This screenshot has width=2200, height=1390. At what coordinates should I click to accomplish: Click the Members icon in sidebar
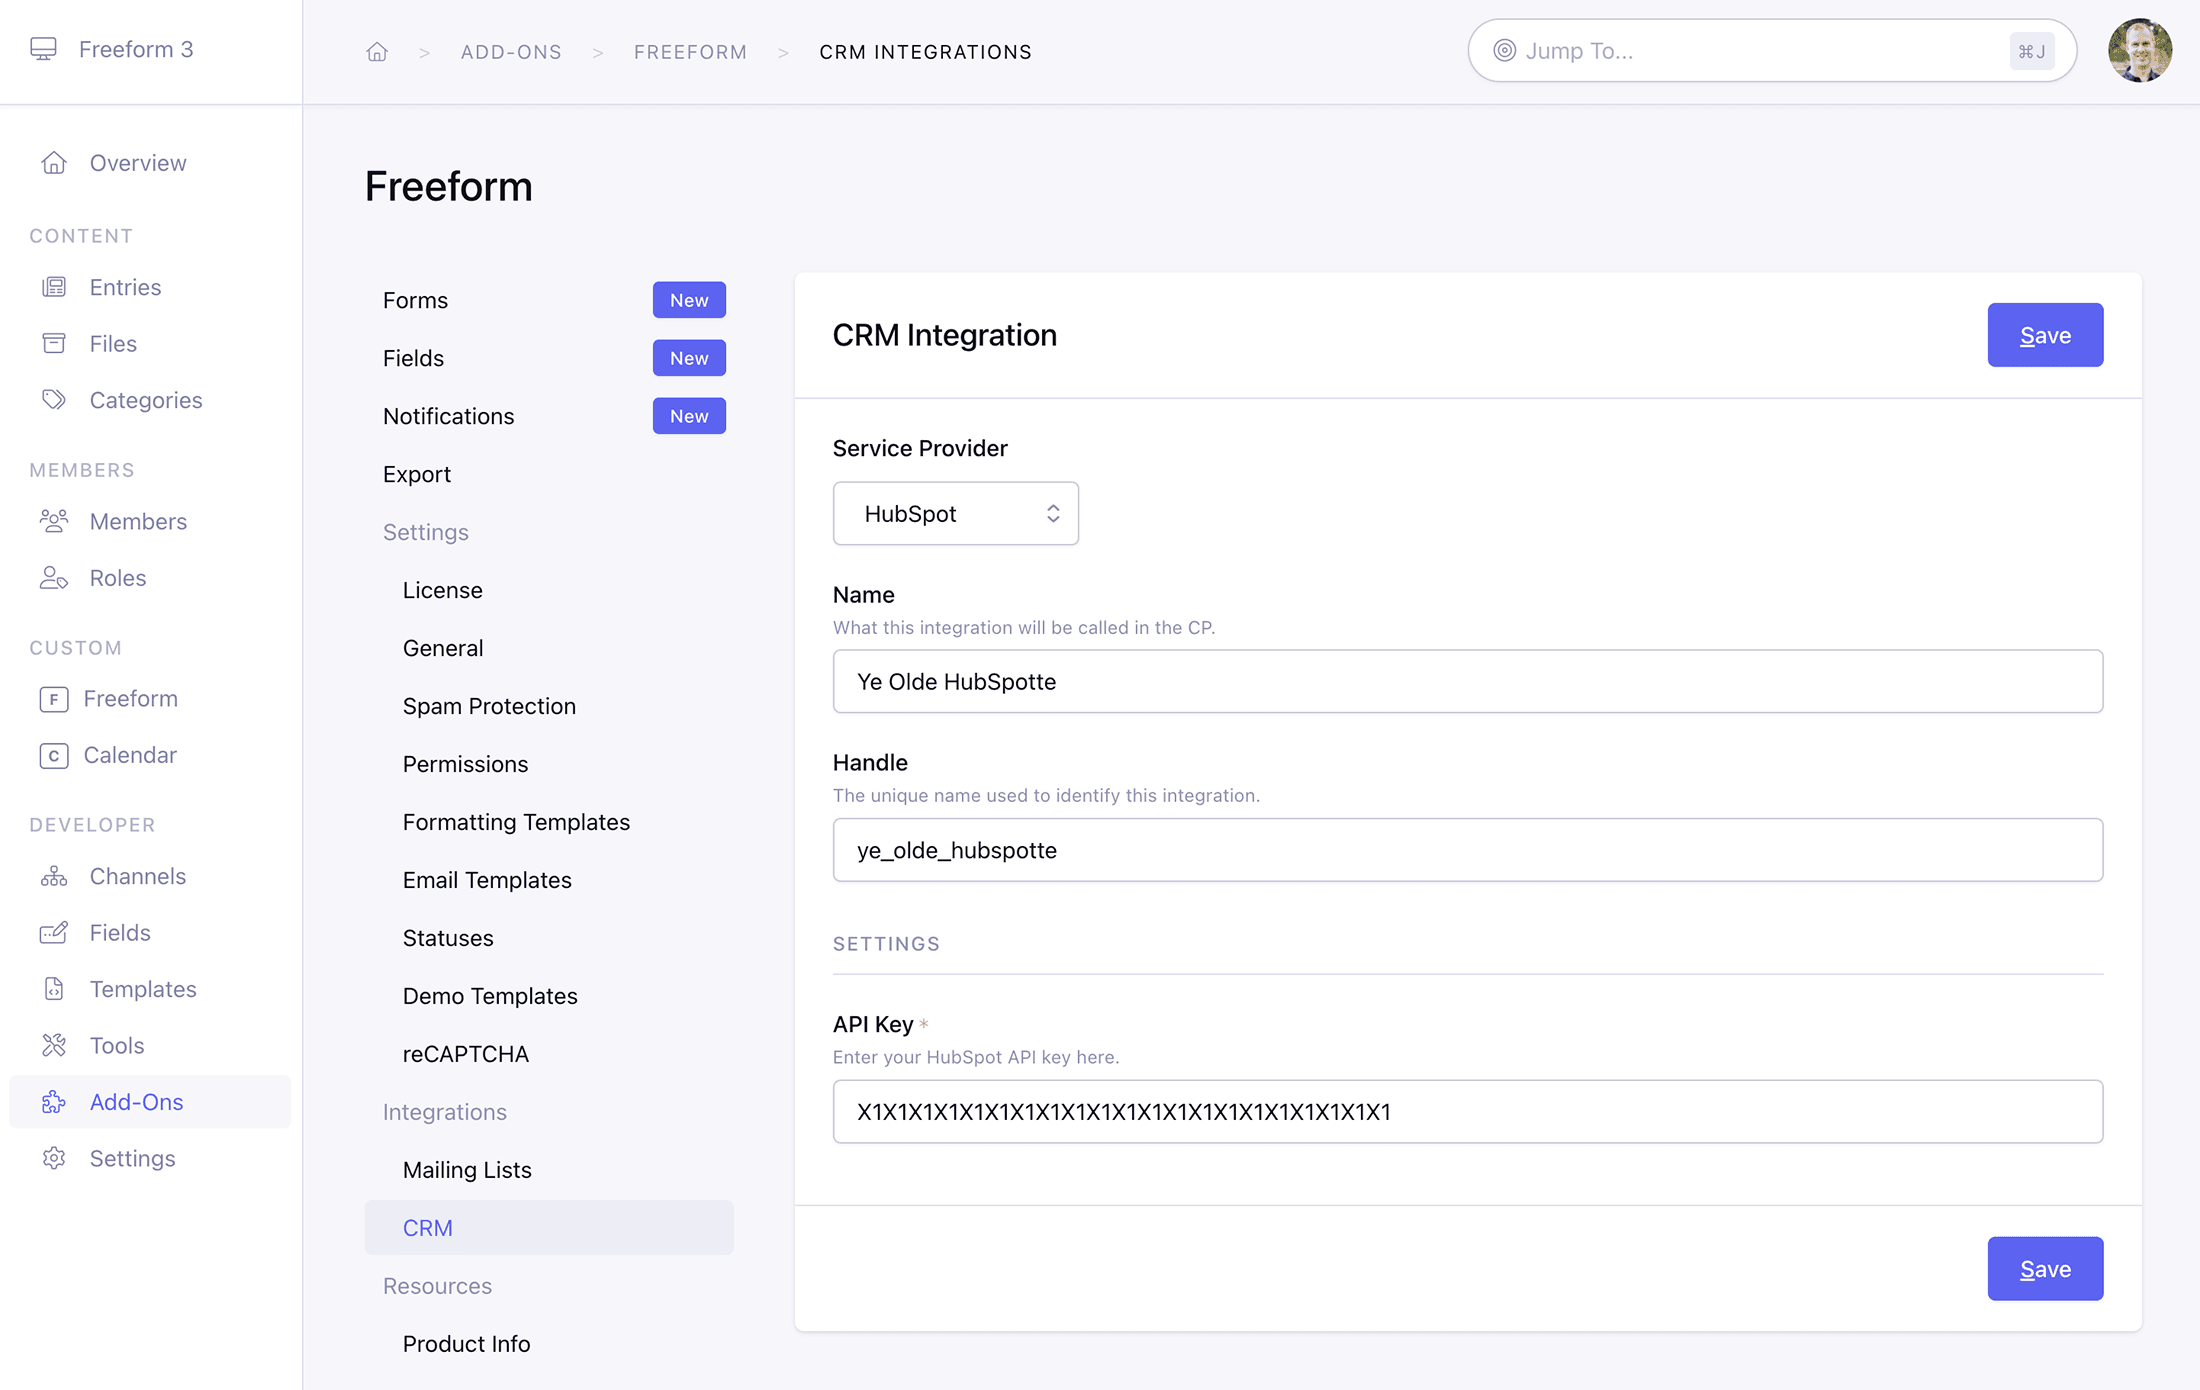pos(53,519)
